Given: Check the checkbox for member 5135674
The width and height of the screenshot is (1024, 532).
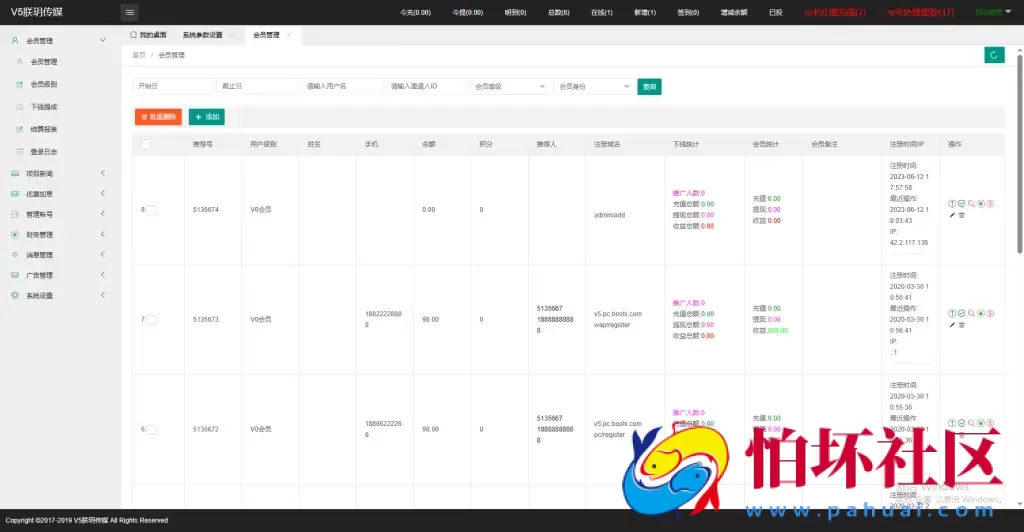Looking at the screenshot, I should pyautogui.click(x=151, y=210).
